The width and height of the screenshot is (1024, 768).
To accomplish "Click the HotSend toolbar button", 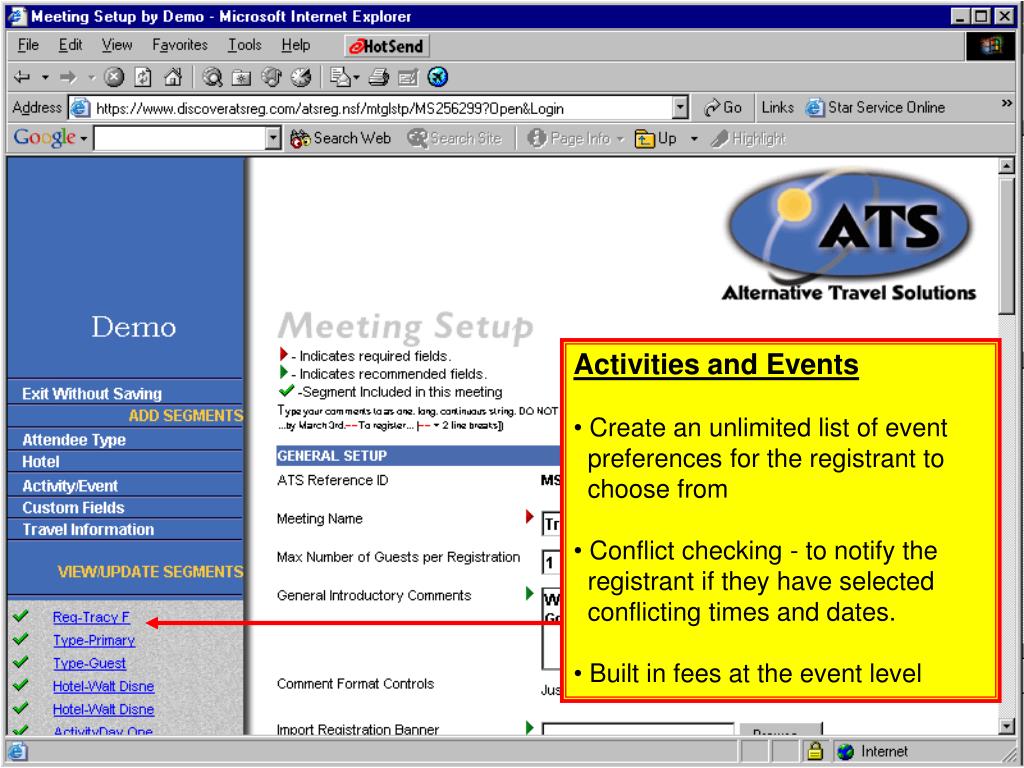I will pos(387,46).
